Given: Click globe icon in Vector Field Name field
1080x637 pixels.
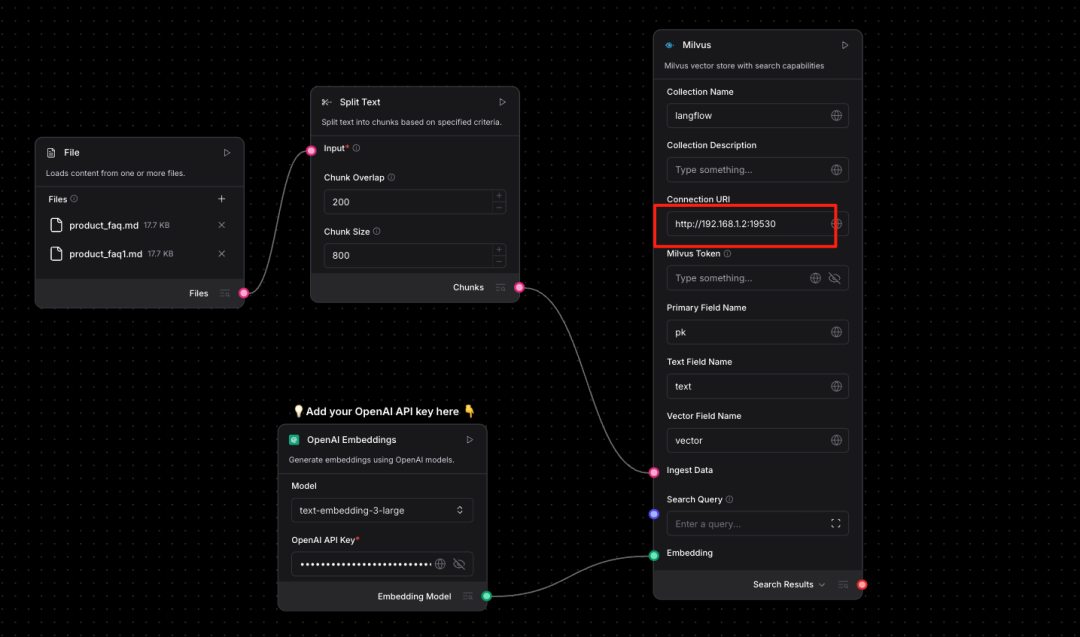Looking at the screenshot, I should click(x=836, y=440).
